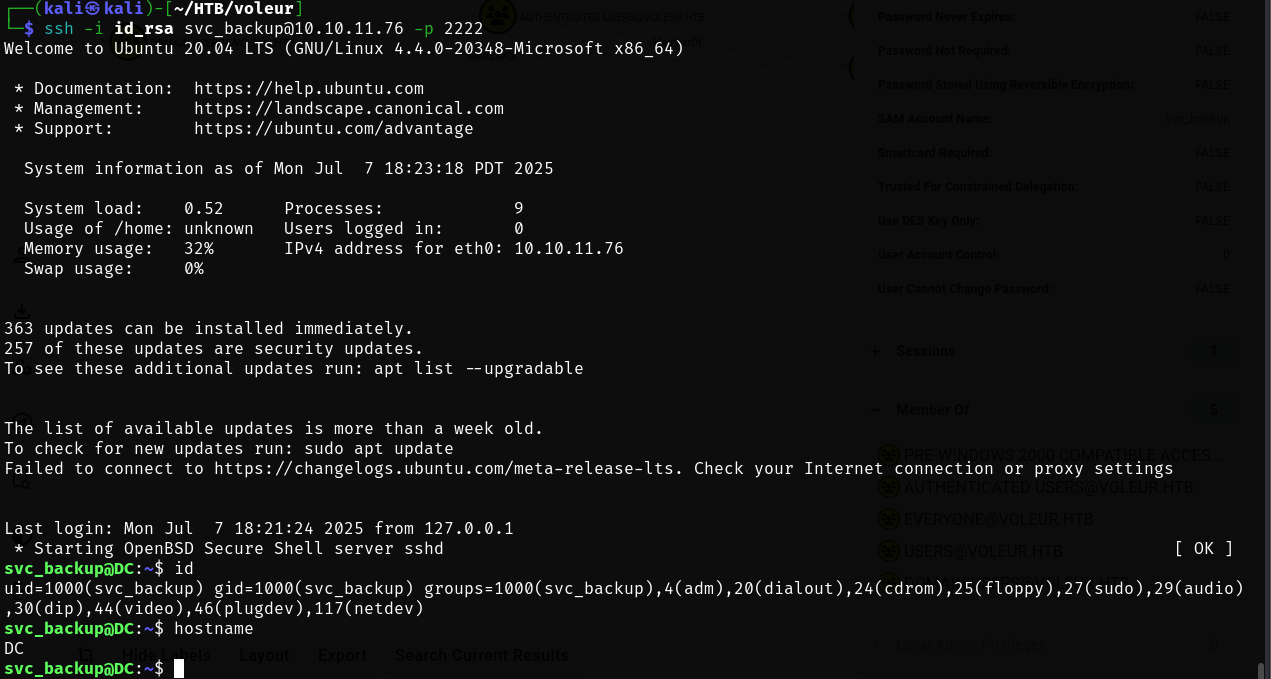Viewport: 1271px width, 679px height.
Task: Click the file search icon in sidebar
Action: (x=21, y=479)
